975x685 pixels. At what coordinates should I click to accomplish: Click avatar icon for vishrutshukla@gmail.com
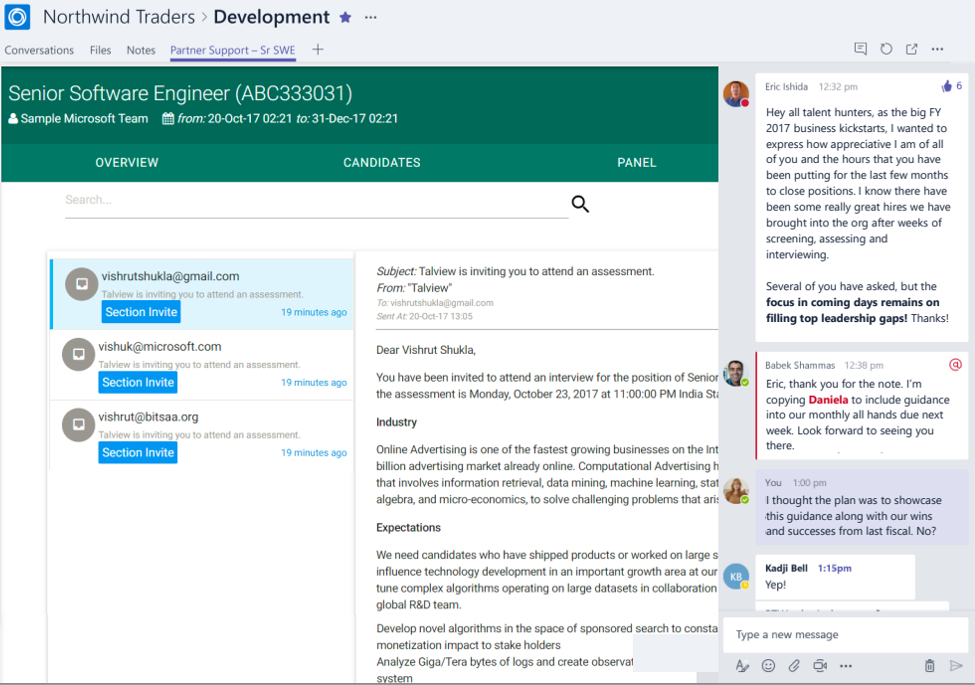click(81, 284)
